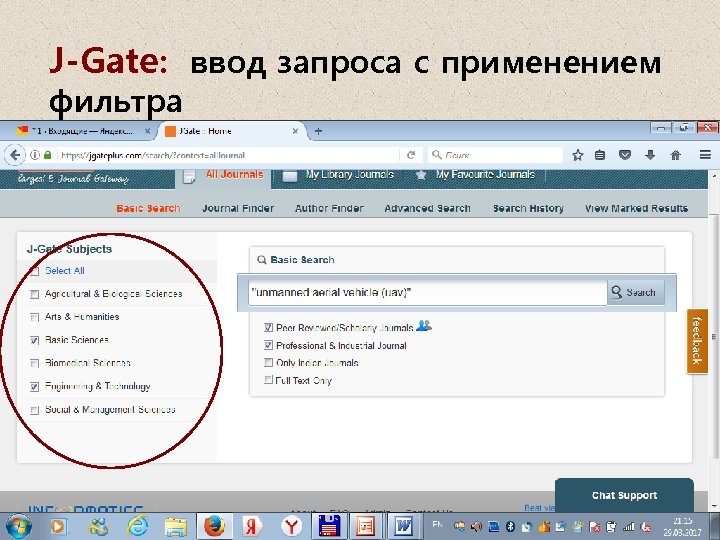Screen dimensions: 720x540
Task: Open the orange feedback side tab
Action: (x=697, y=341)
